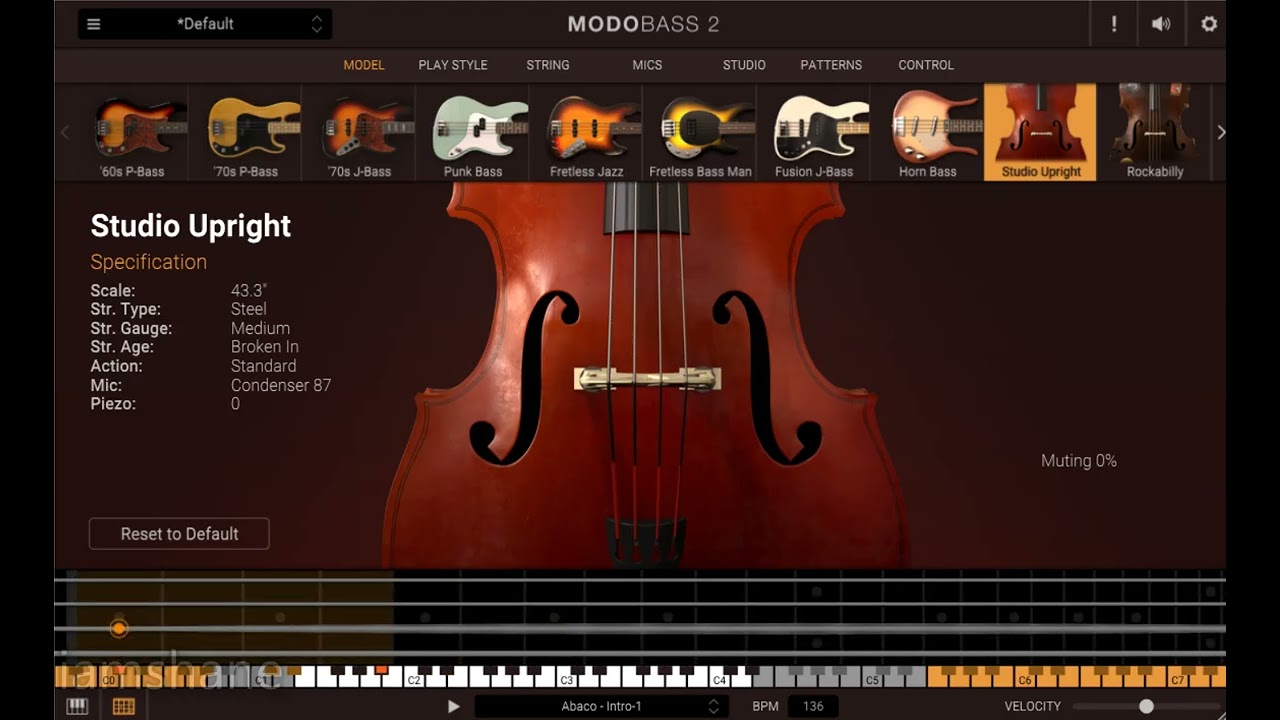Open the settings gear
This screenshot has width=1280, height=720.
pyautogui.click(x=1209, y=24)
